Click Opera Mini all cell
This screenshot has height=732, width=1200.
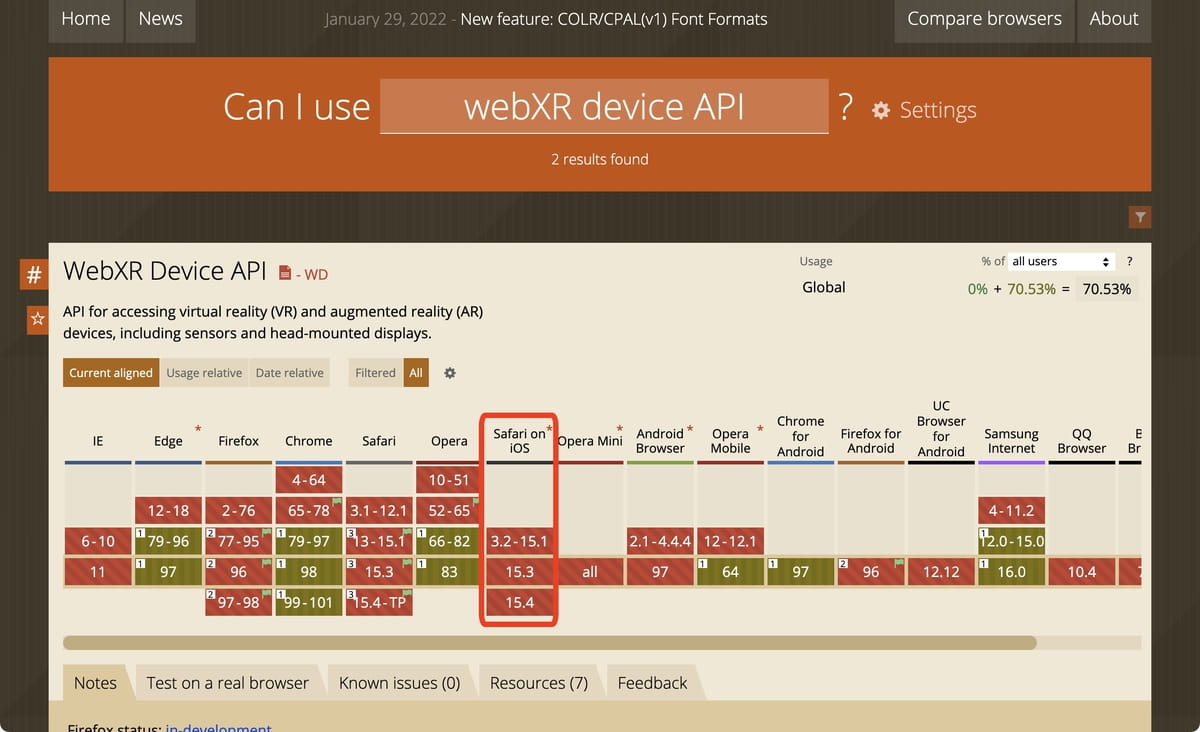click(x=590, y=572)
